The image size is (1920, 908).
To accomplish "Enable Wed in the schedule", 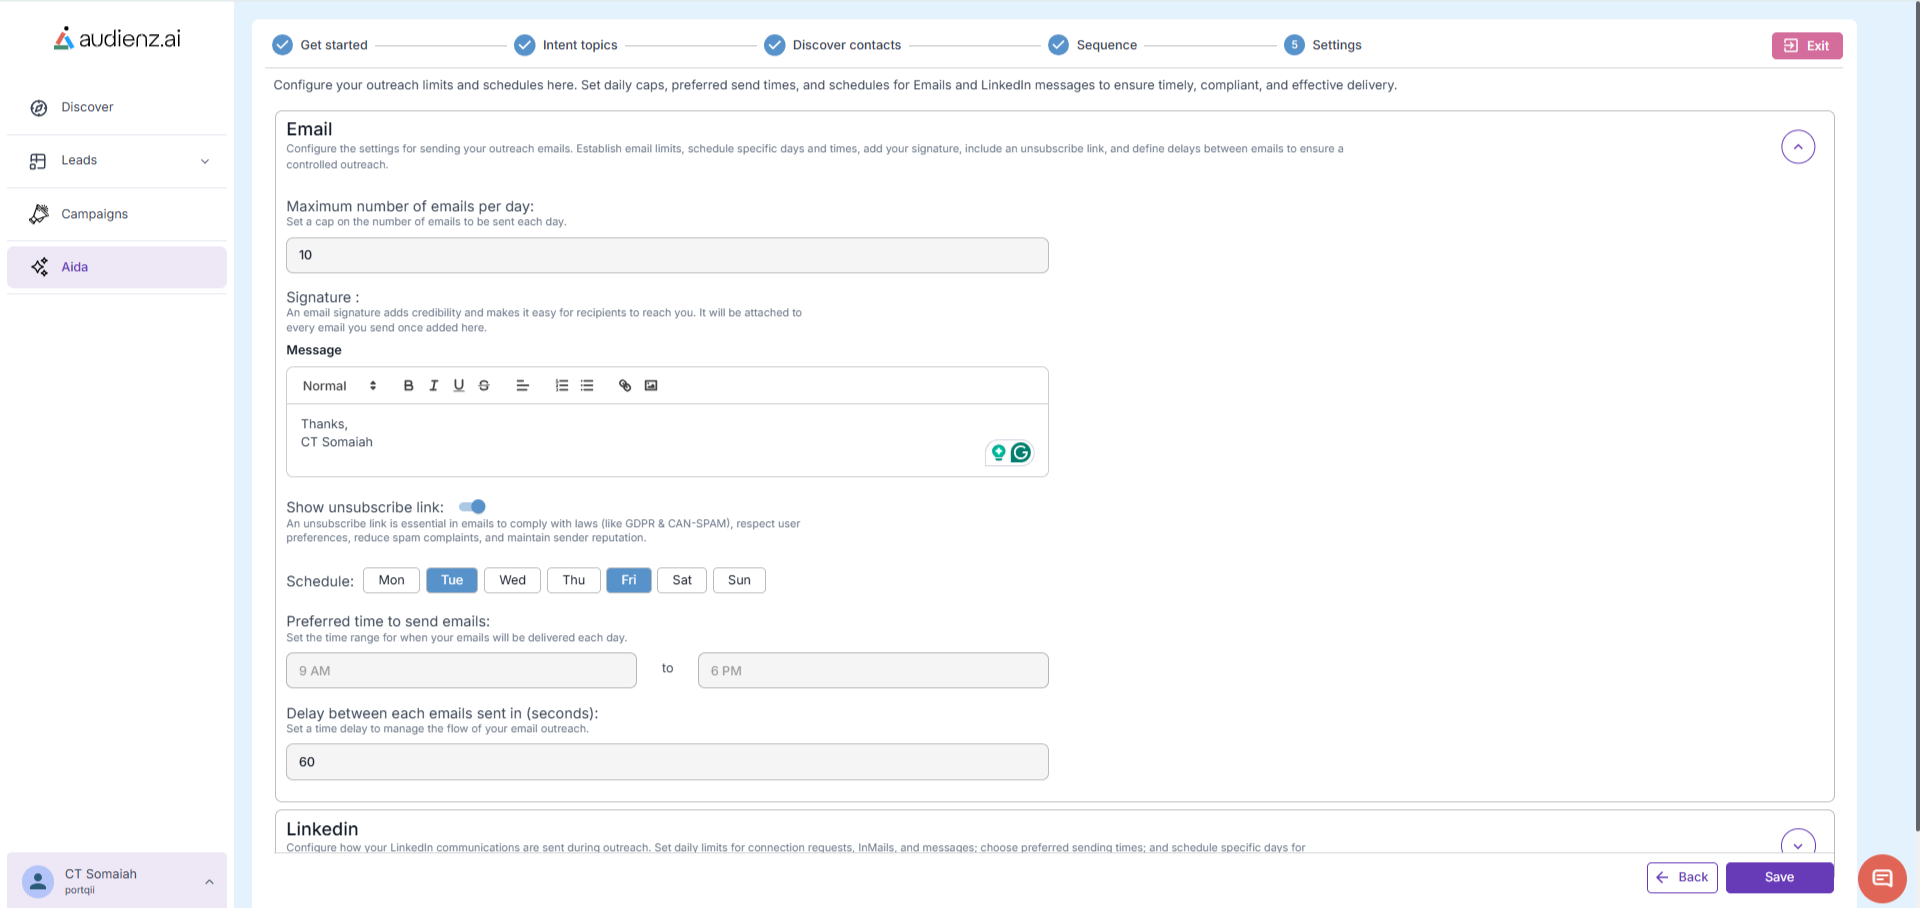I will [x=513, y=580].
